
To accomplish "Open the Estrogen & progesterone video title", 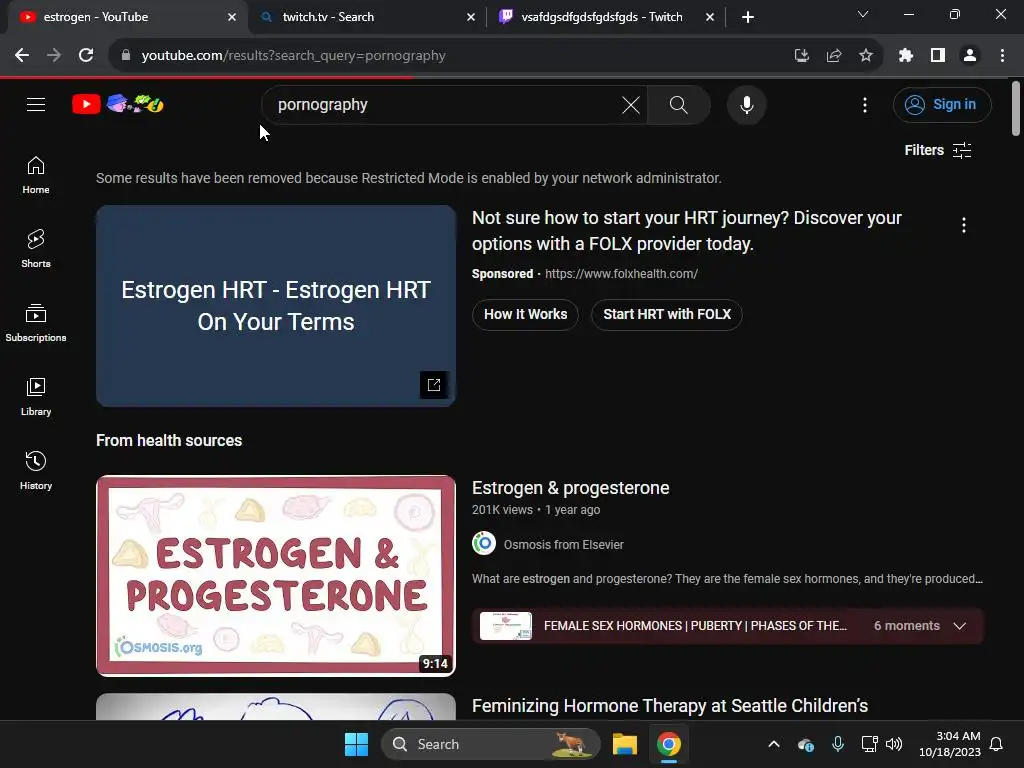I will 570,488.
